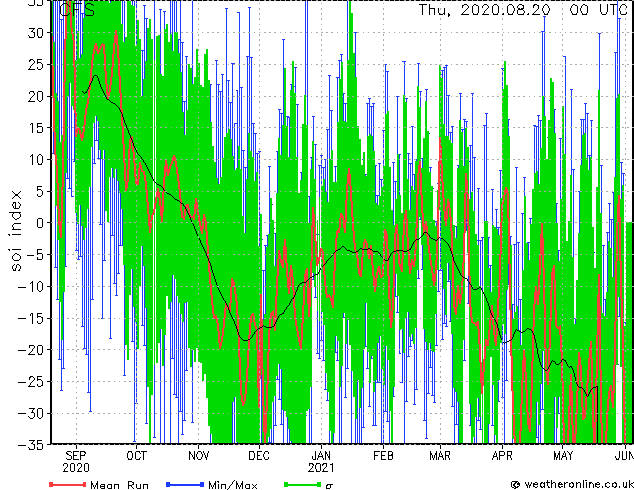The image size is (634, 490).
Task: Click the blue Min/Max legend line
Action: point(185,484)
